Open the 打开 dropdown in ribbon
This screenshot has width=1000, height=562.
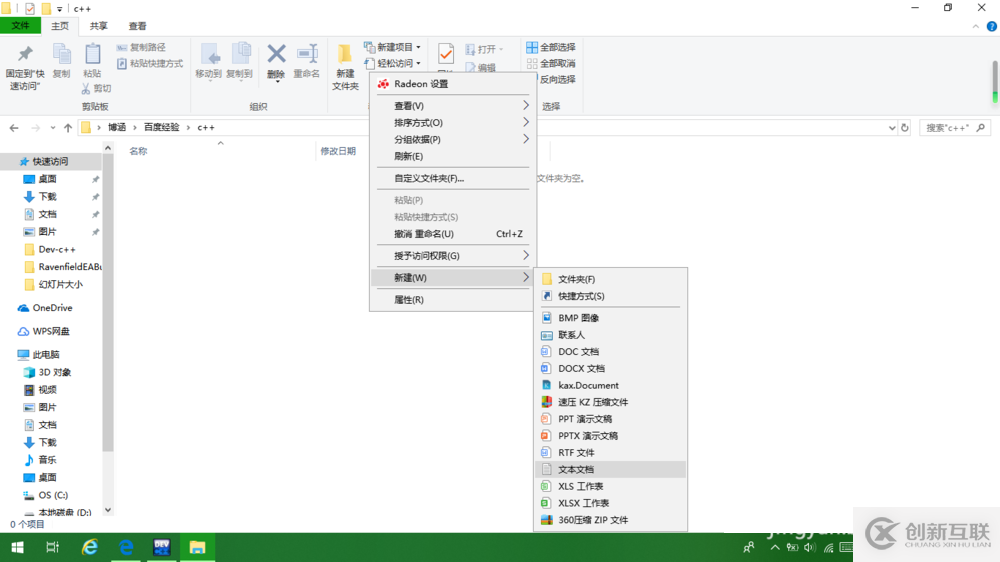[x=484, y=49]
